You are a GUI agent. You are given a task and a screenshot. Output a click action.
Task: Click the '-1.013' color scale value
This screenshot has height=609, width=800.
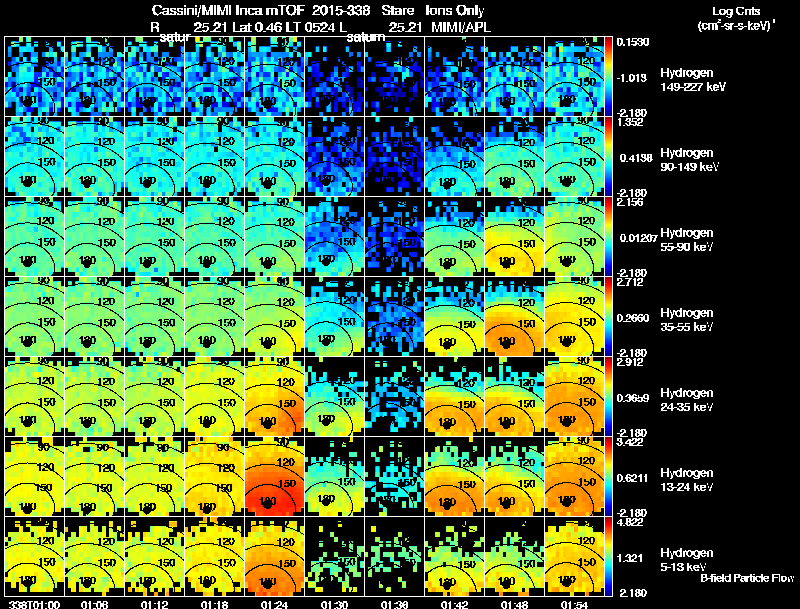click(x=631, y=78)
